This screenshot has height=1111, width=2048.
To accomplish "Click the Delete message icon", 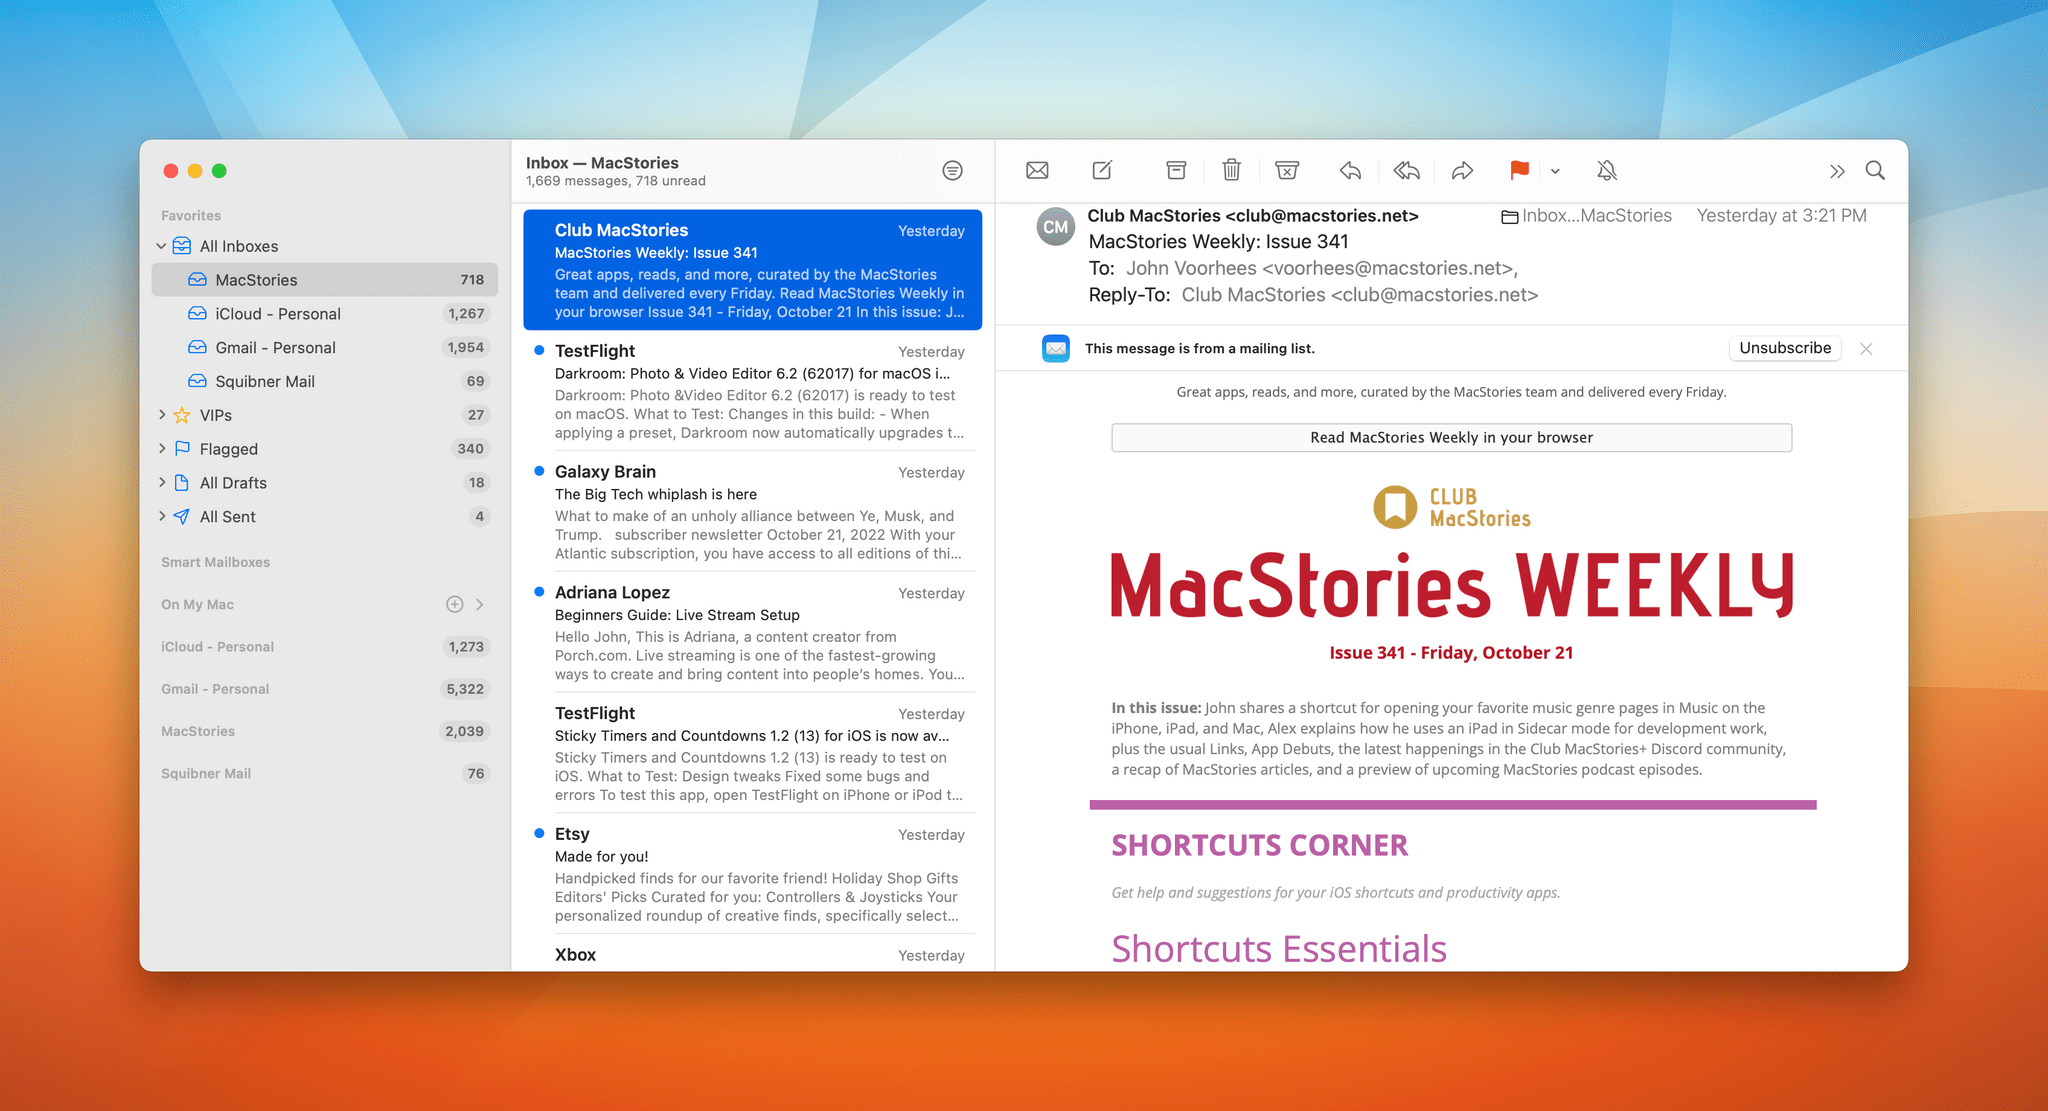I will click(x=1229, y=170).
